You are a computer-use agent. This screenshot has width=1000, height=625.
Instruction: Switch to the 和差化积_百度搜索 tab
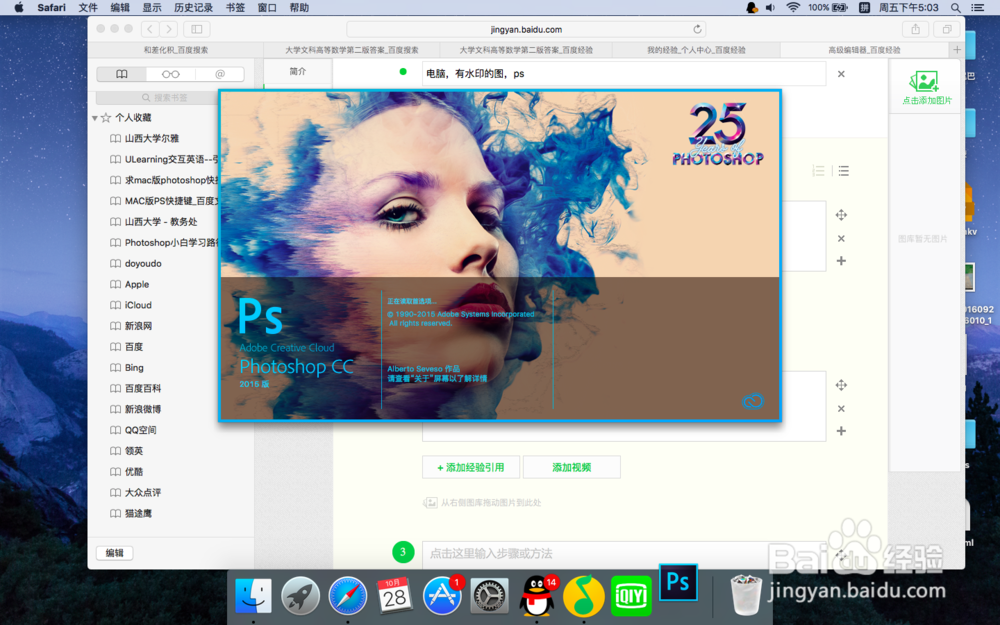click(x=175, y=50)
